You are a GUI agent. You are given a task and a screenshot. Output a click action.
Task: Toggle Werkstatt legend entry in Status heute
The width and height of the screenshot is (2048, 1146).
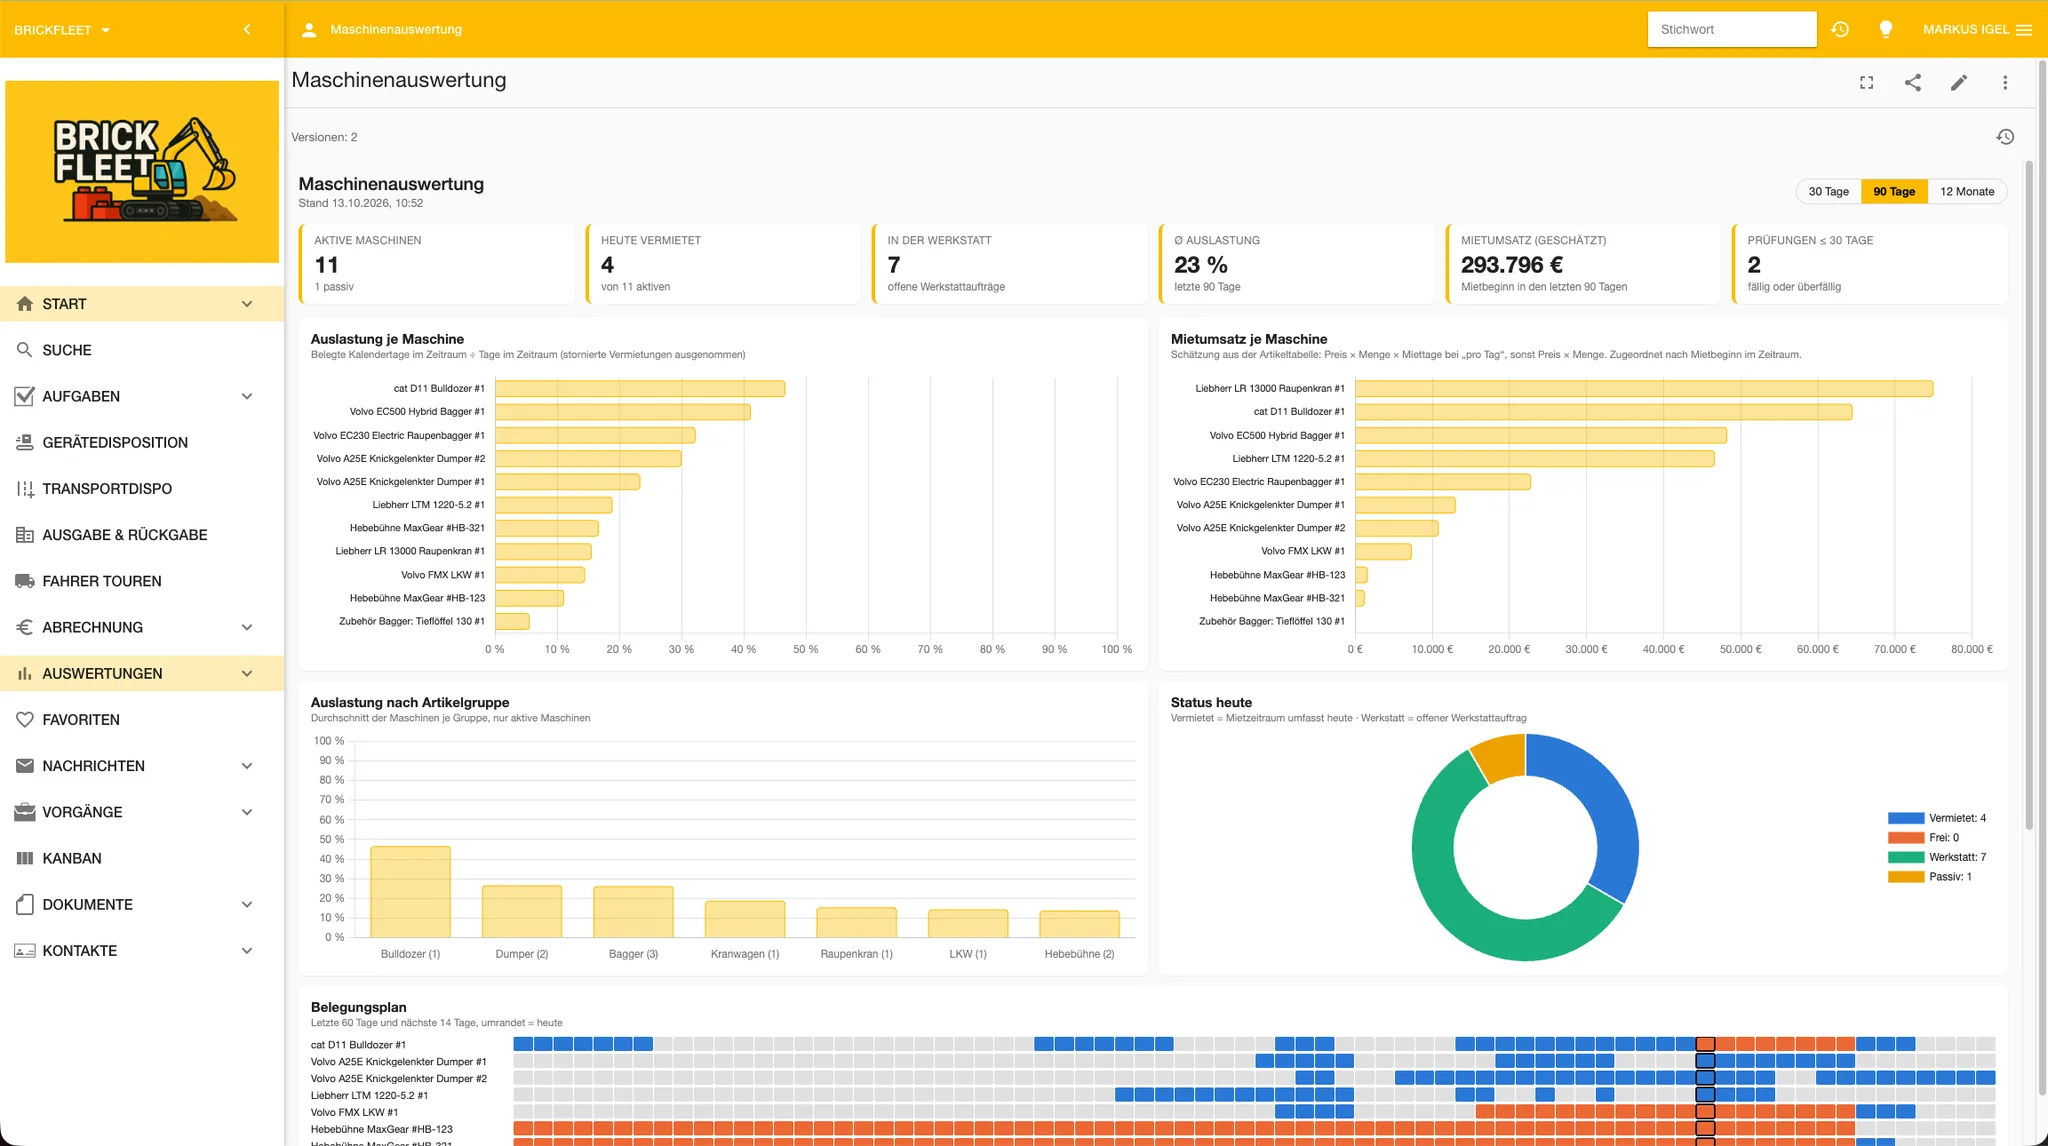pos(1937,857)
